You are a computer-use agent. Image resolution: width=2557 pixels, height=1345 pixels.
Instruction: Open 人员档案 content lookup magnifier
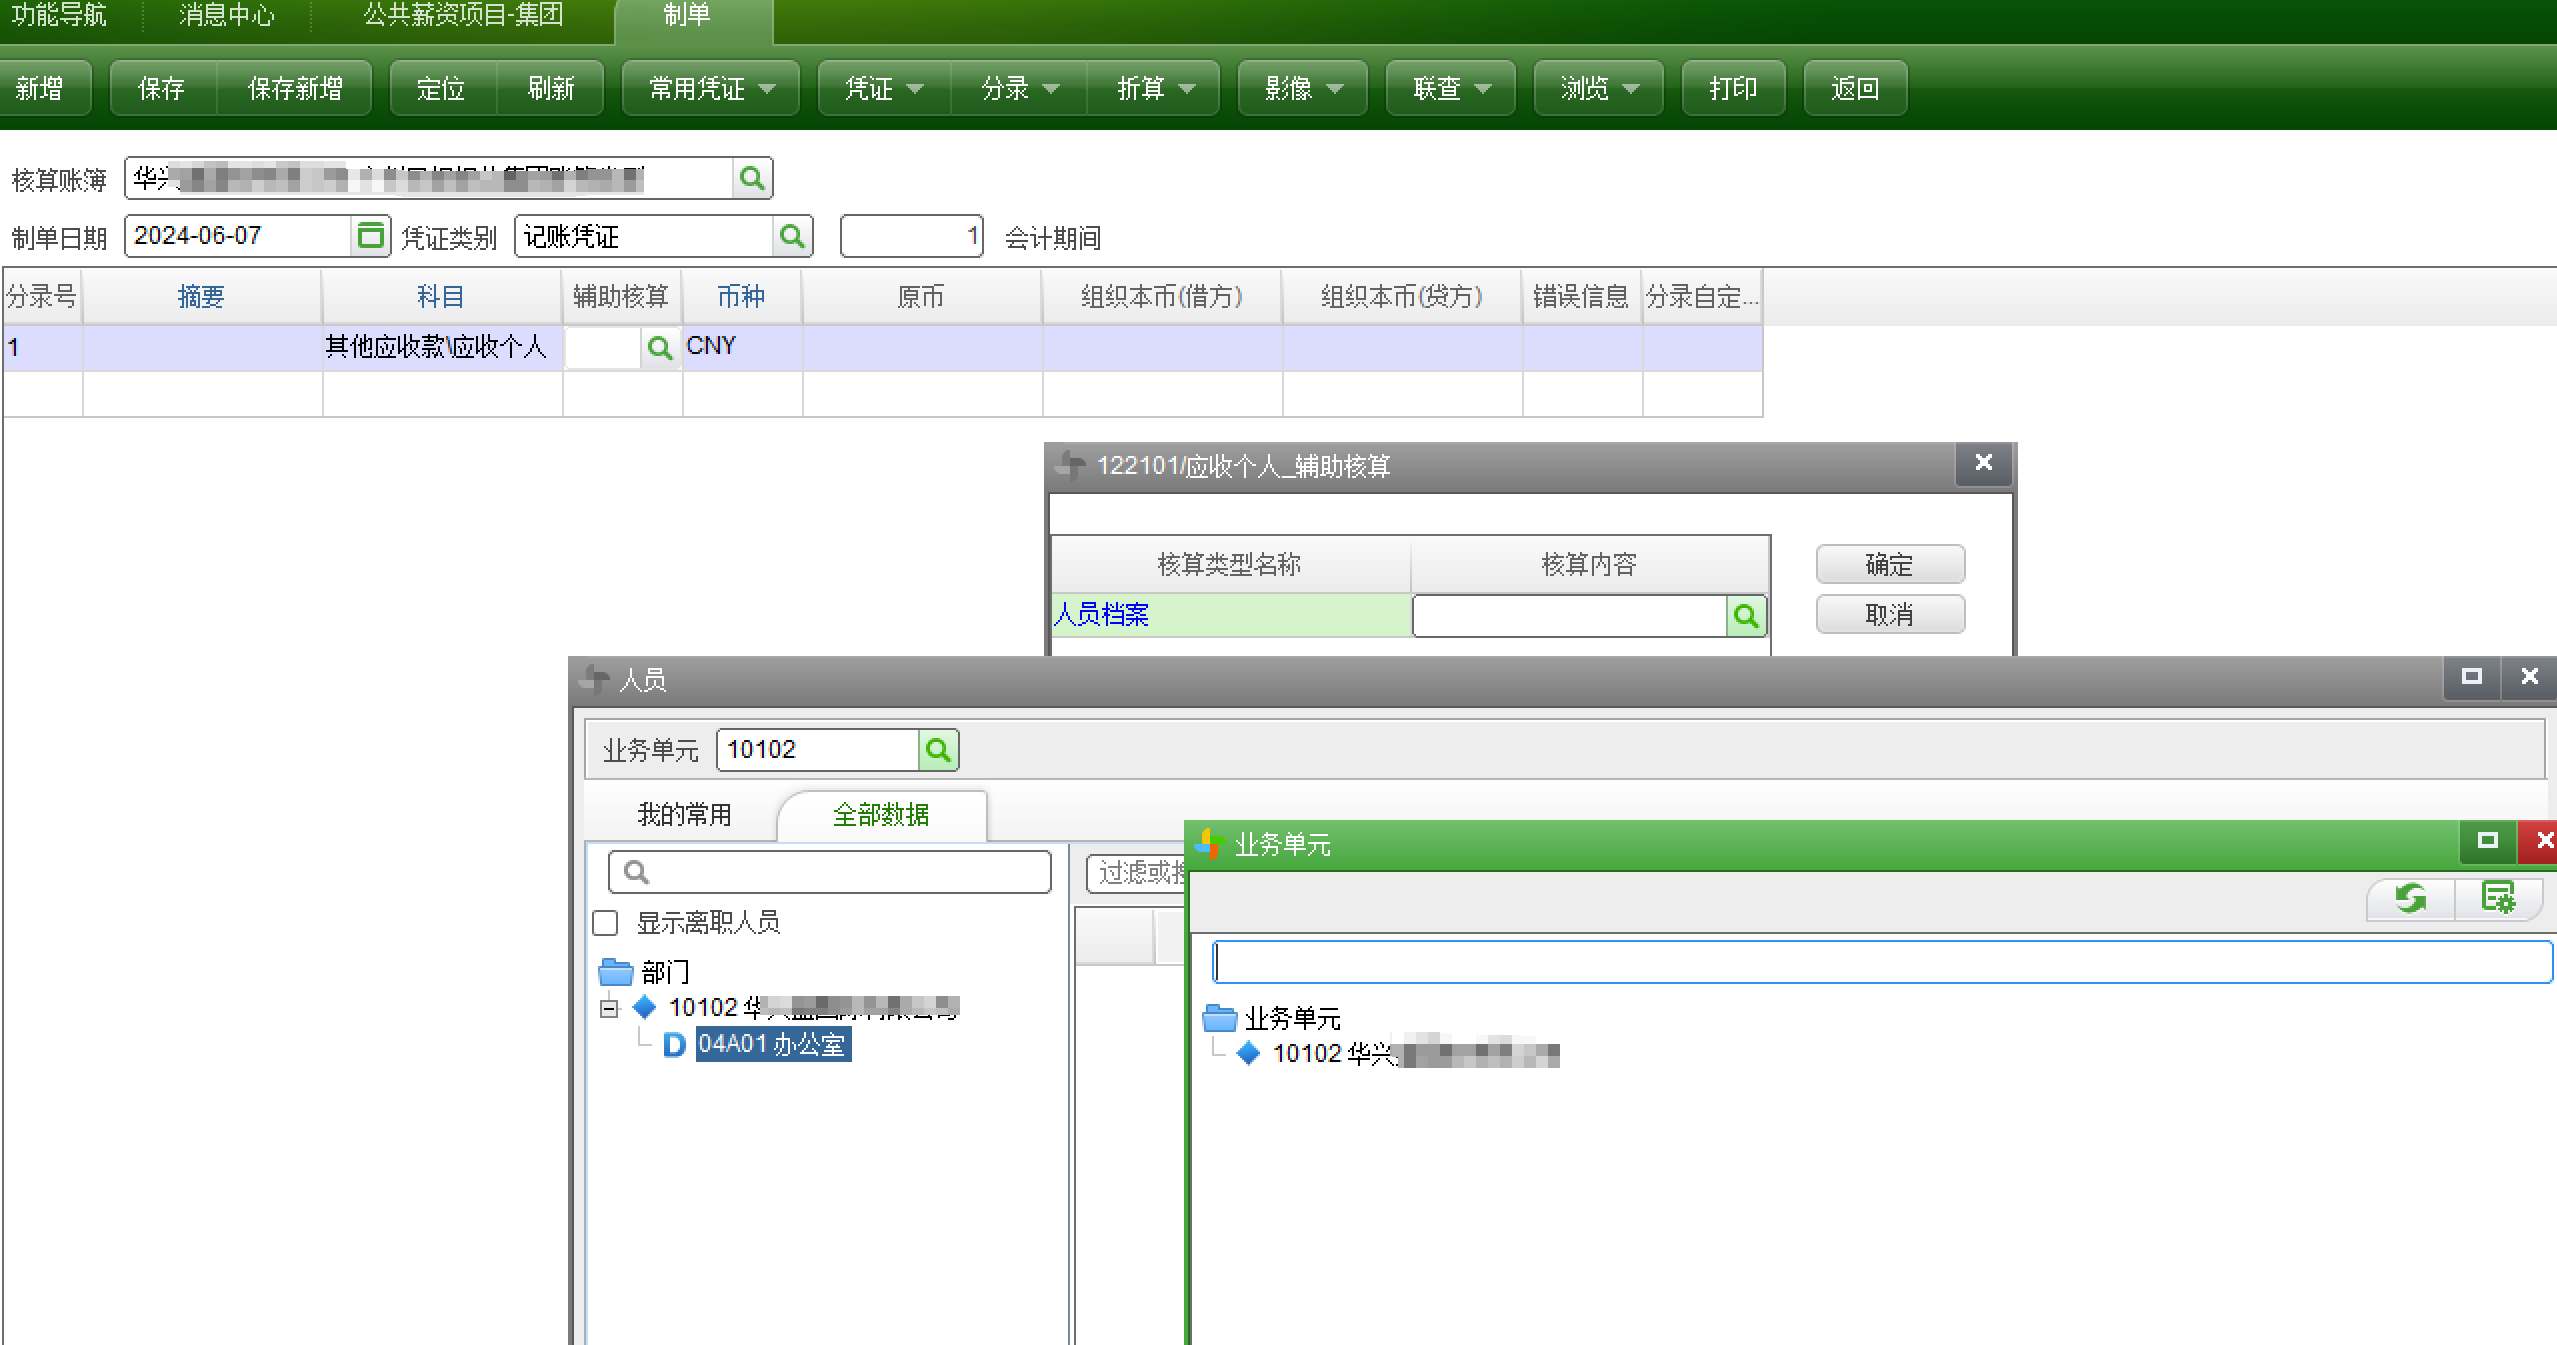click(1746, 616)
